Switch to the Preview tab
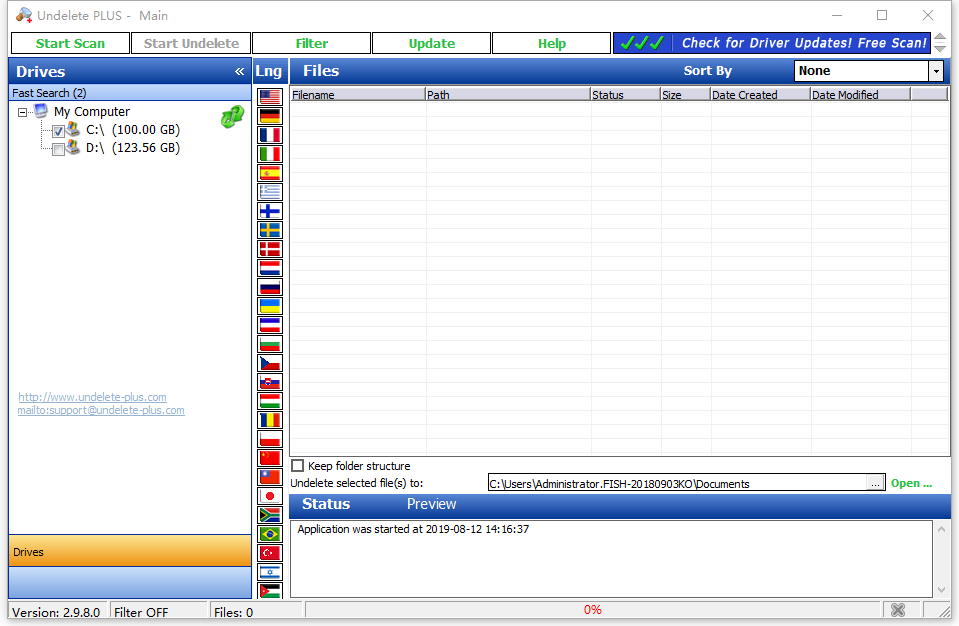This screenshot has height=626, width=959. tap(431, 504)
